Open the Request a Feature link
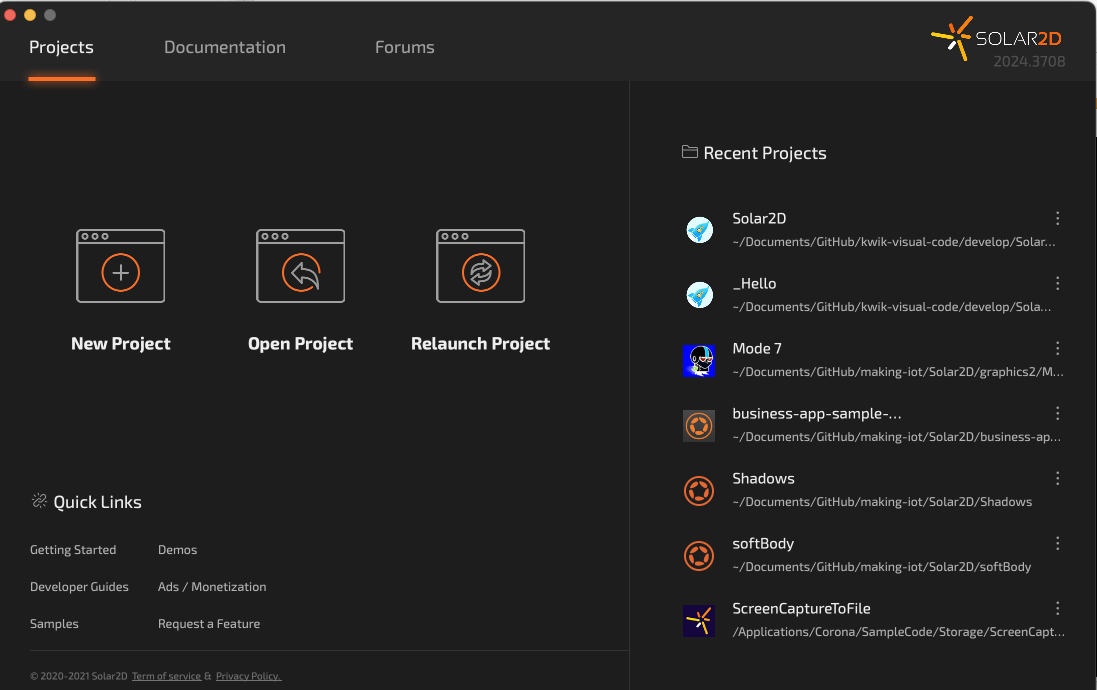1097x690 pixels. (x=208, y=624)
